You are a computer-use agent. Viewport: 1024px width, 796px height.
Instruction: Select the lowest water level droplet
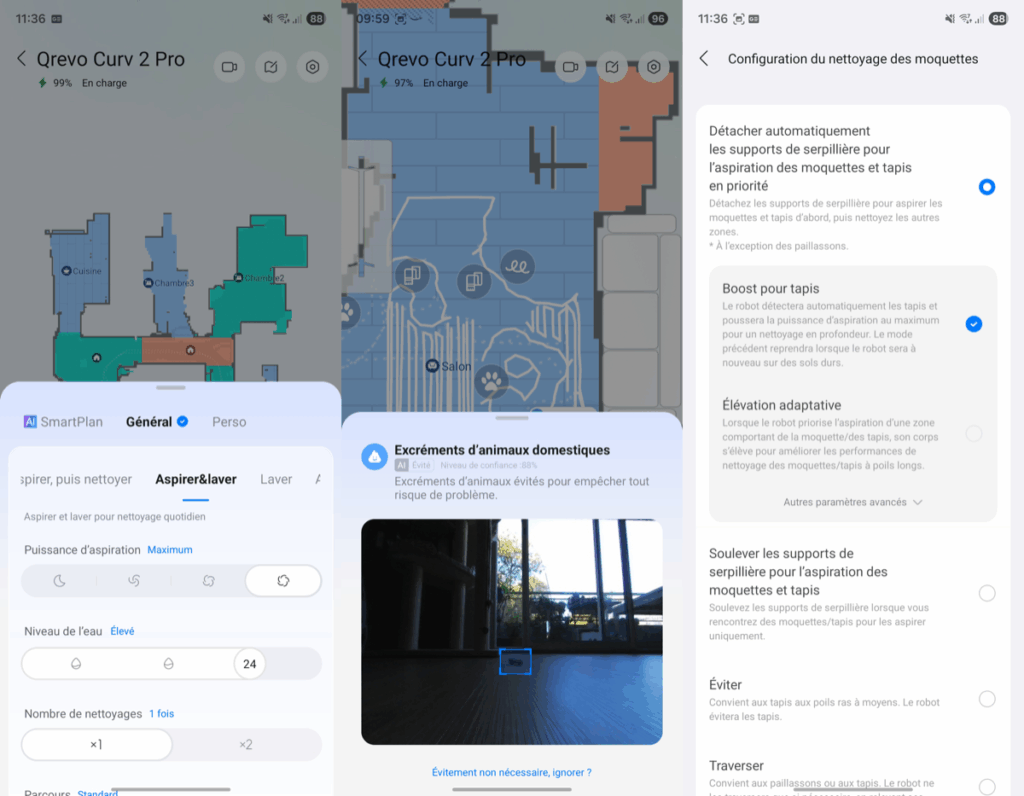[76, 664]
